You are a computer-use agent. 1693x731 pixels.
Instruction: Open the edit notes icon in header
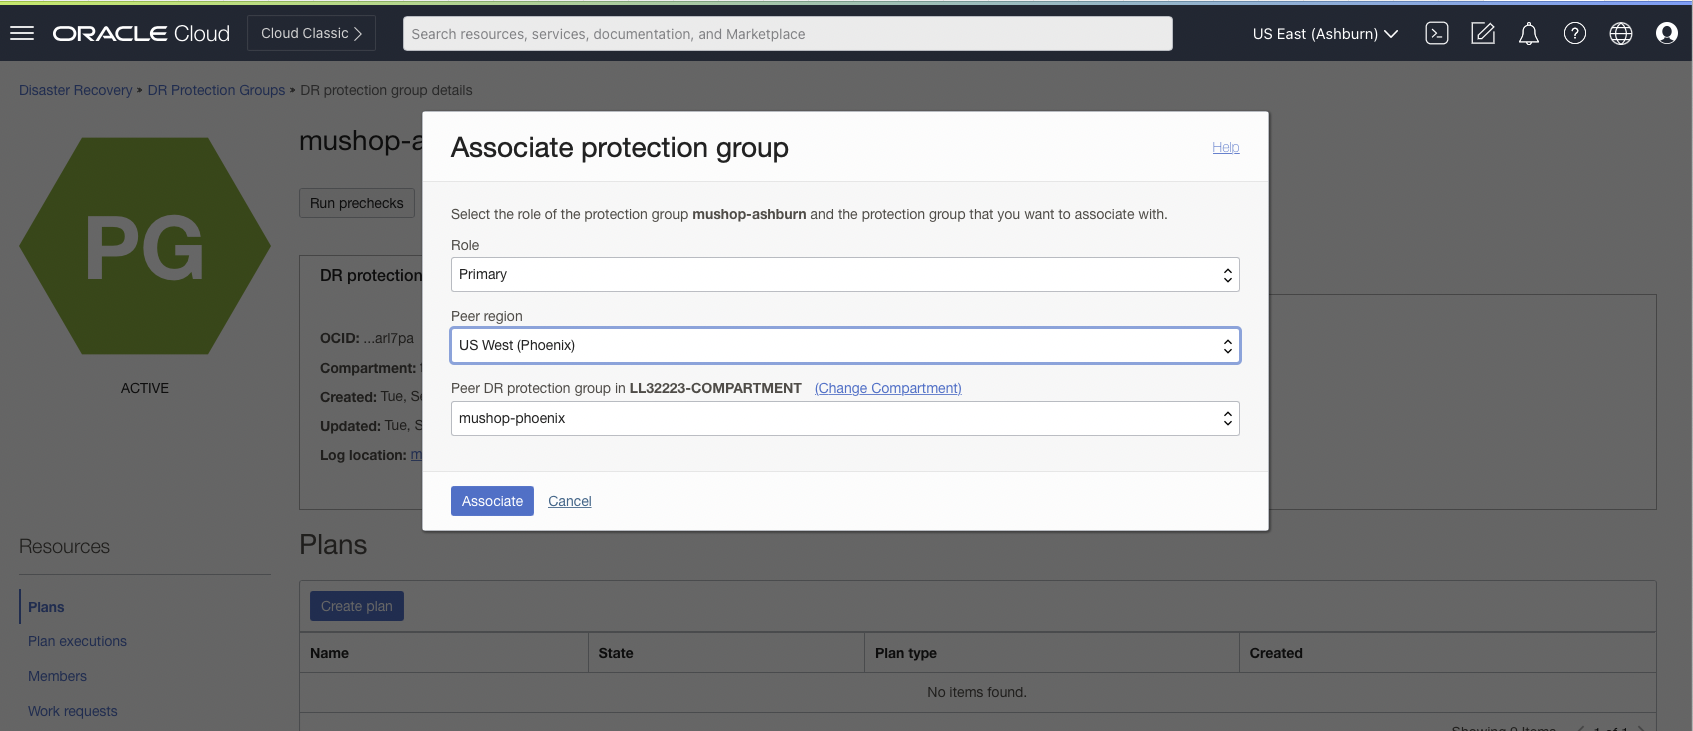pos(1482,33)
